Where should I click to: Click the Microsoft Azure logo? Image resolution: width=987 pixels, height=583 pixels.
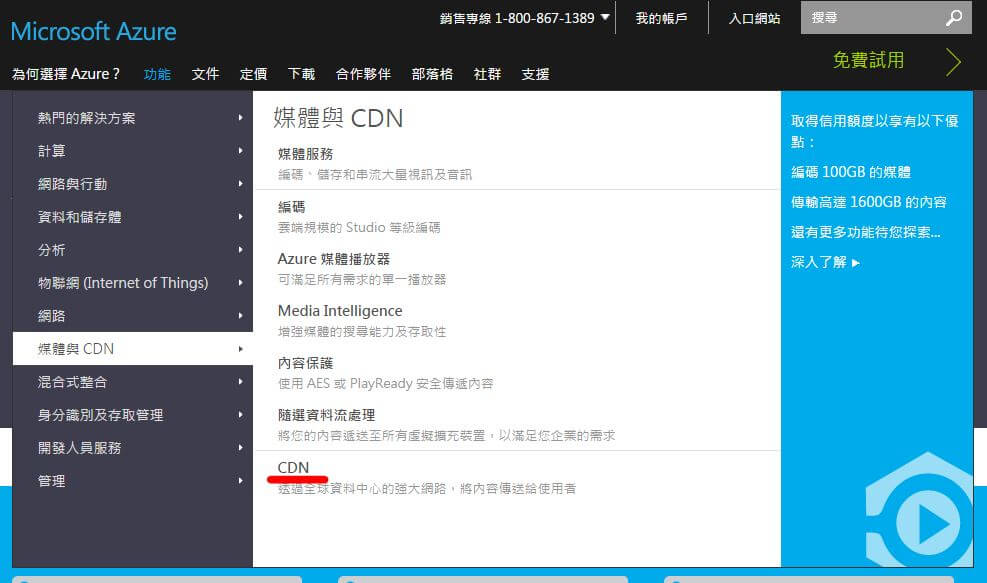[94, 31]
